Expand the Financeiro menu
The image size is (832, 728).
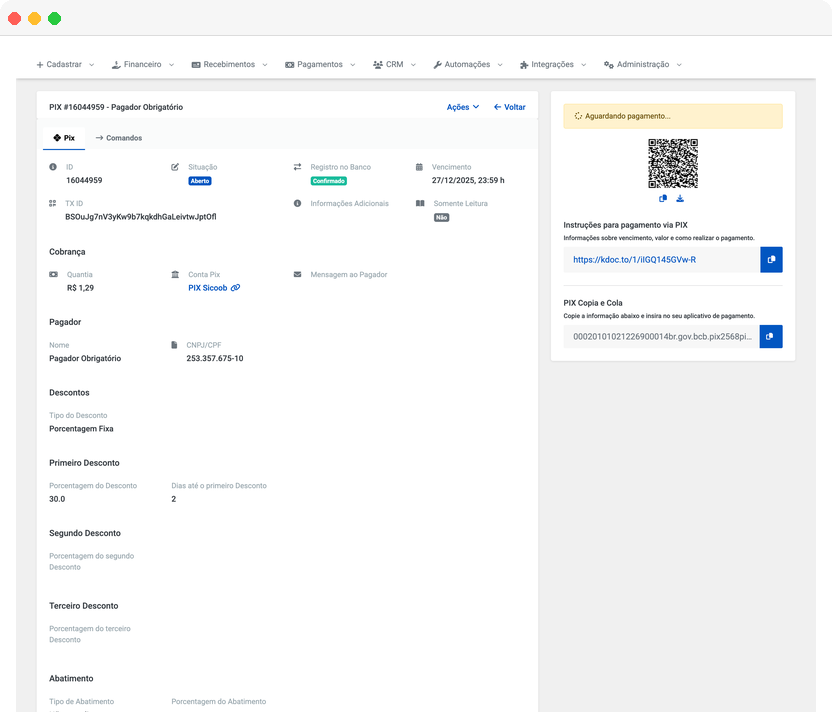[x=142, y=65]
